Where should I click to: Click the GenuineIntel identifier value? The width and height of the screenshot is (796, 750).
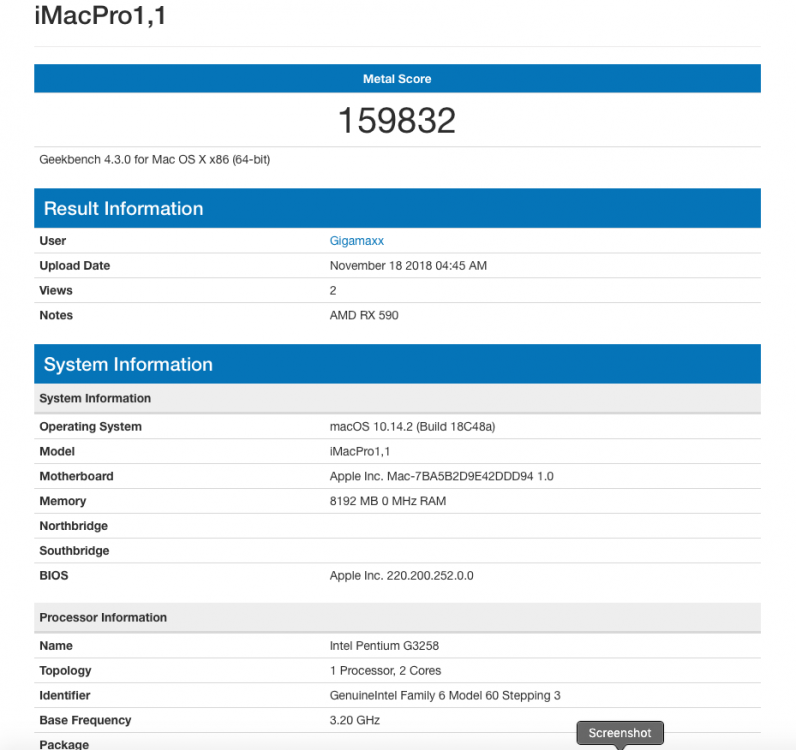pyautogui.click(x=445, y=696)
